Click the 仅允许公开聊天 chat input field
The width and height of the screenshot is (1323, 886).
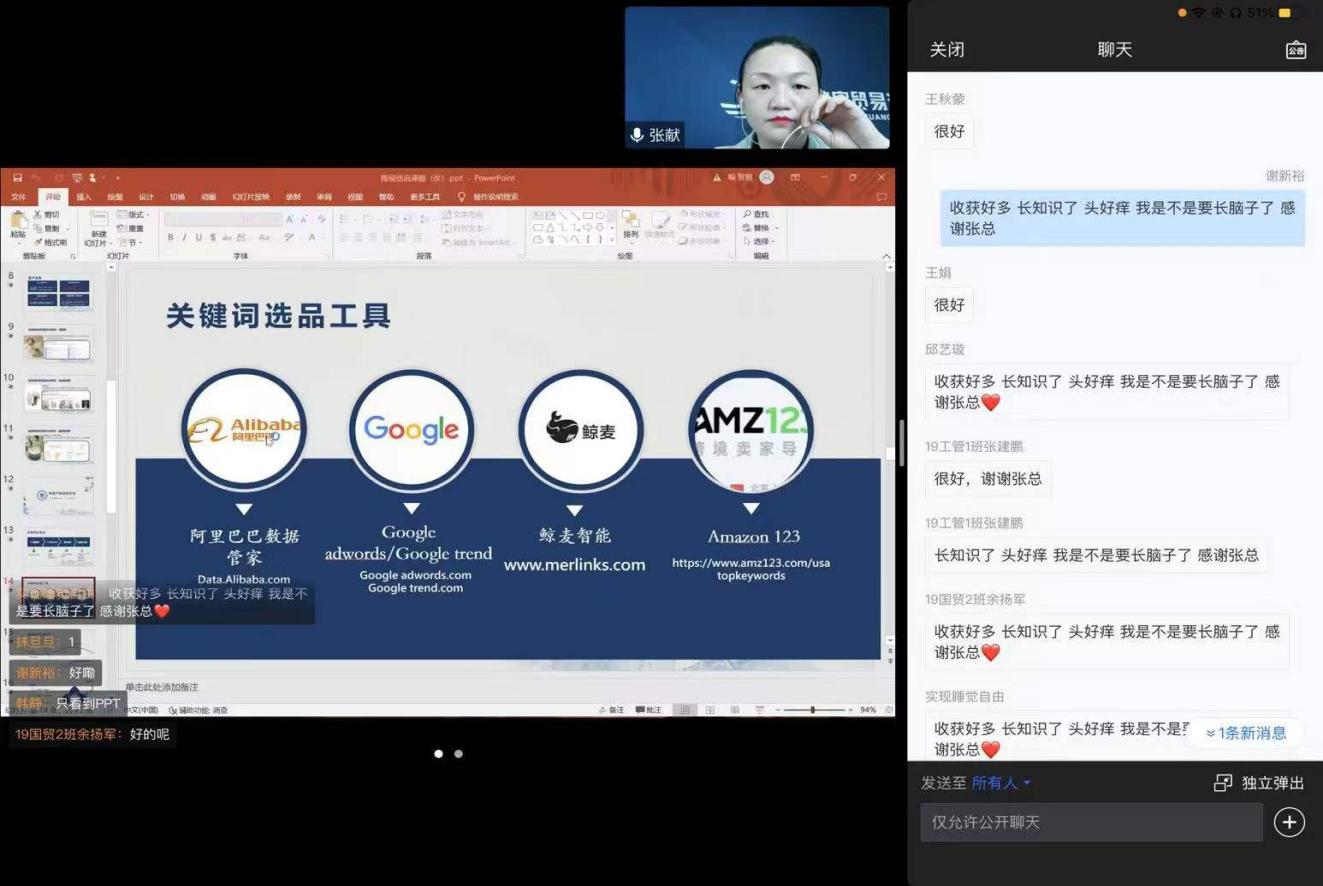coord(1091,822)
